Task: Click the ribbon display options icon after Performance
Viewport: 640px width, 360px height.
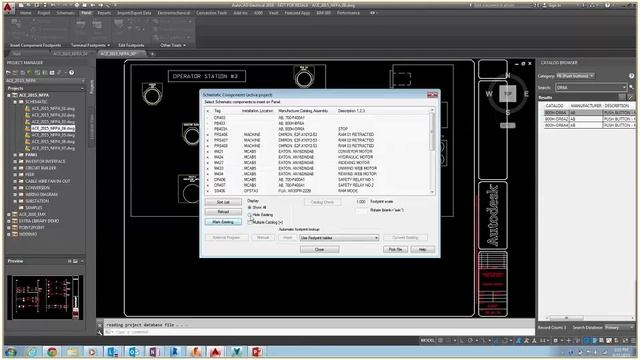Action: tap(372, 13)
